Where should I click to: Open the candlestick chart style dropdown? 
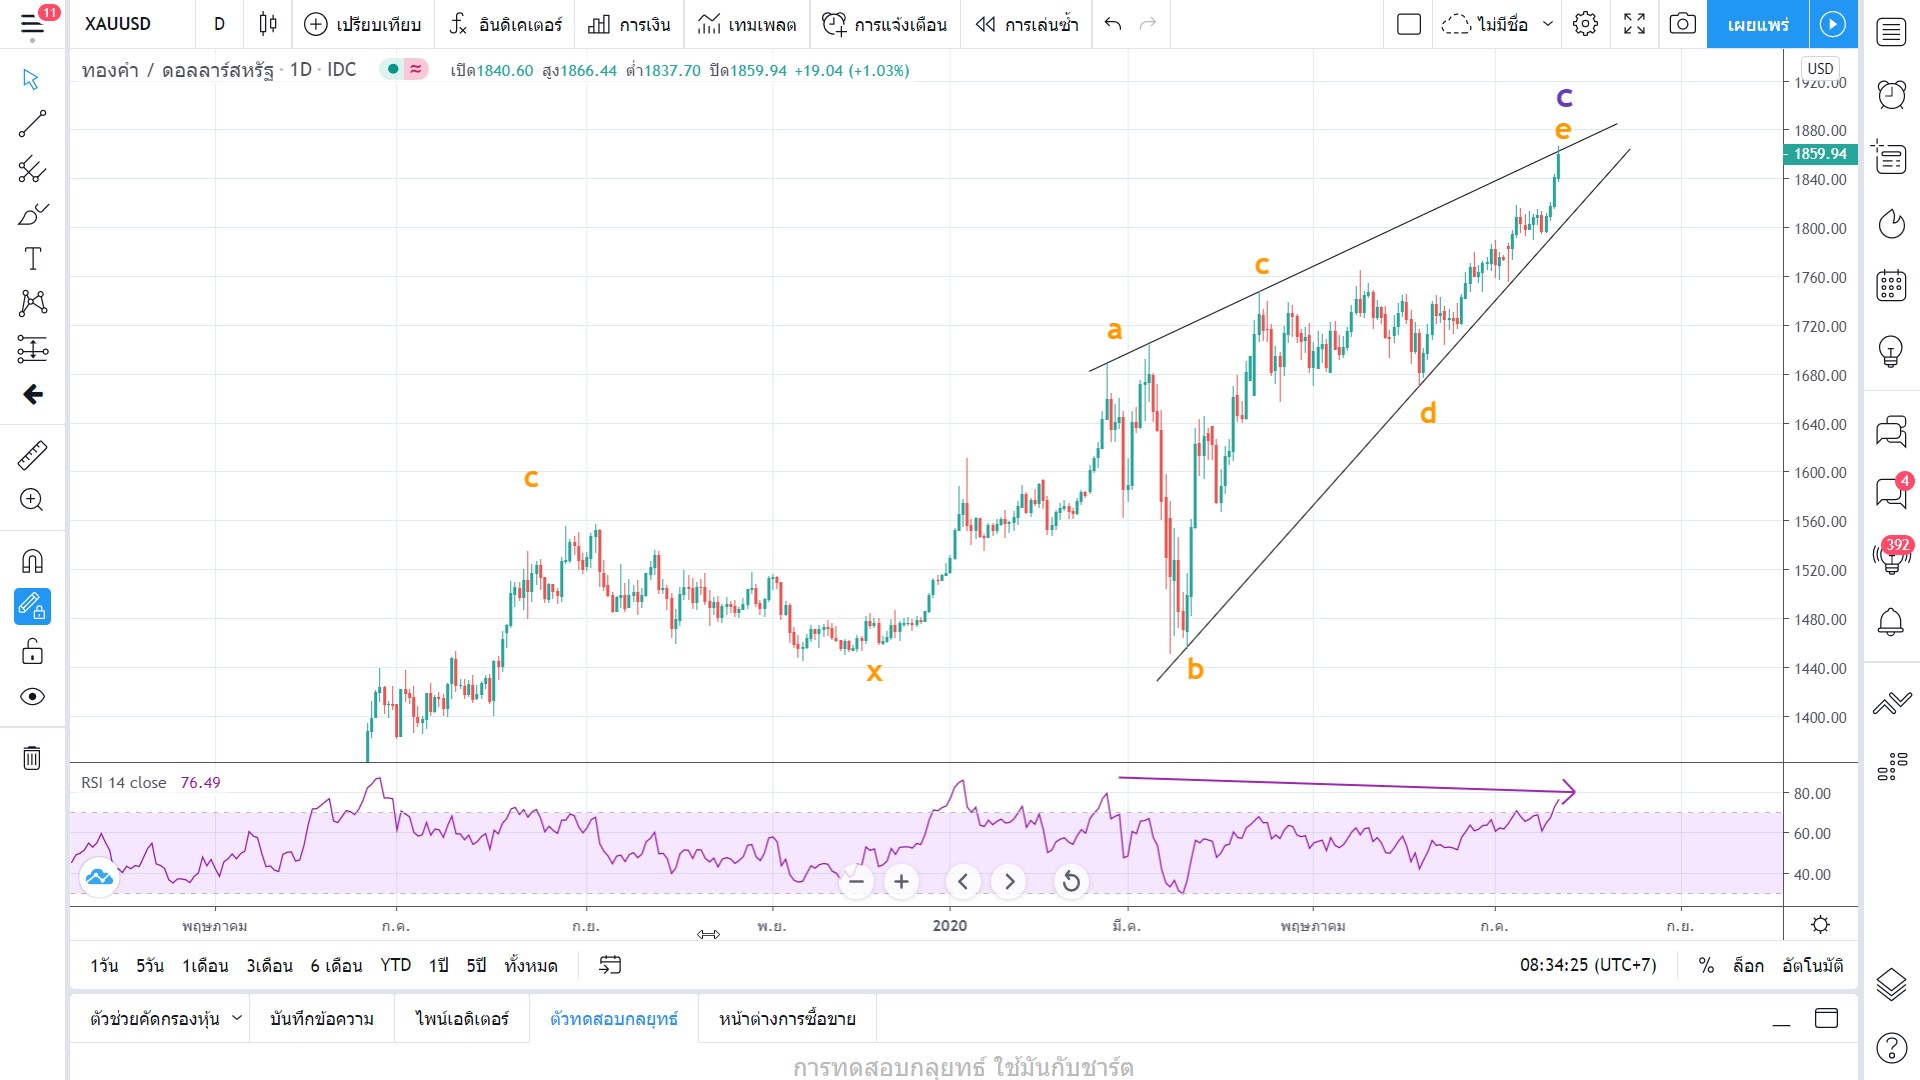[x=267, y=24]
